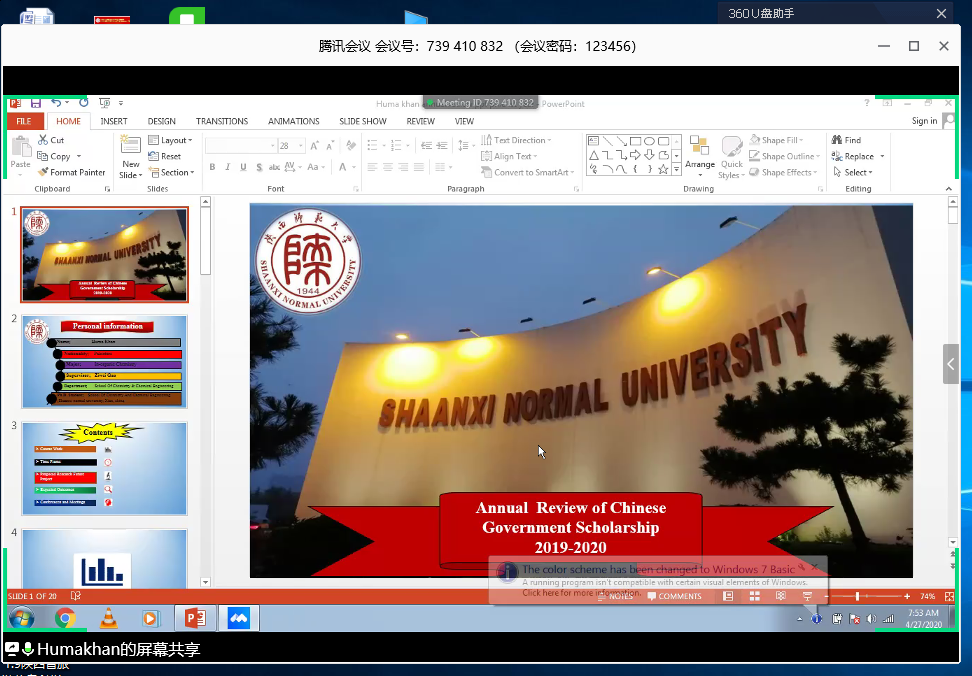Screen dimensions: 972x676
Task: Open VLC media player from taskbar
Action: pos(107,618)
